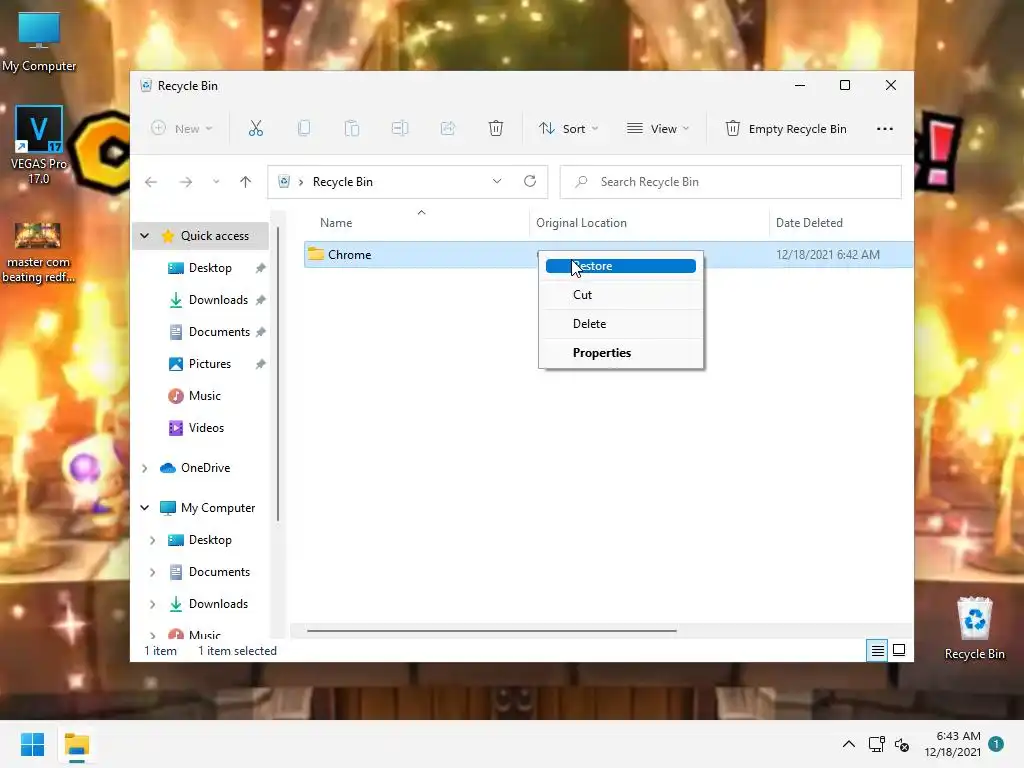The width and height of the screenshot is (1024, 768).
Task: Choose Delete in context menu
Action: tap(620, 324)
